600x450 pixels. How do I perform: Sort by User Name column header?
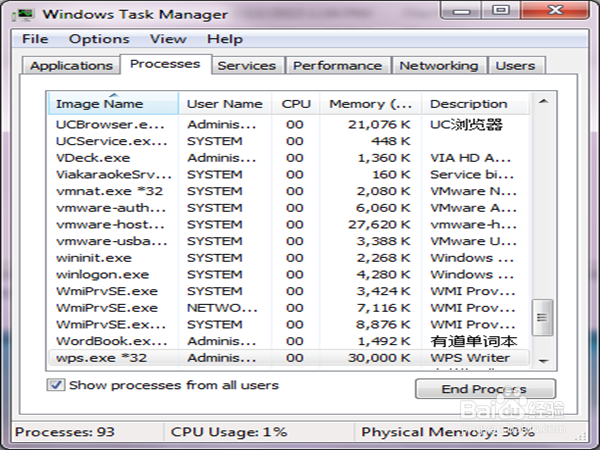pyautogui.click(x=225, y=103)
